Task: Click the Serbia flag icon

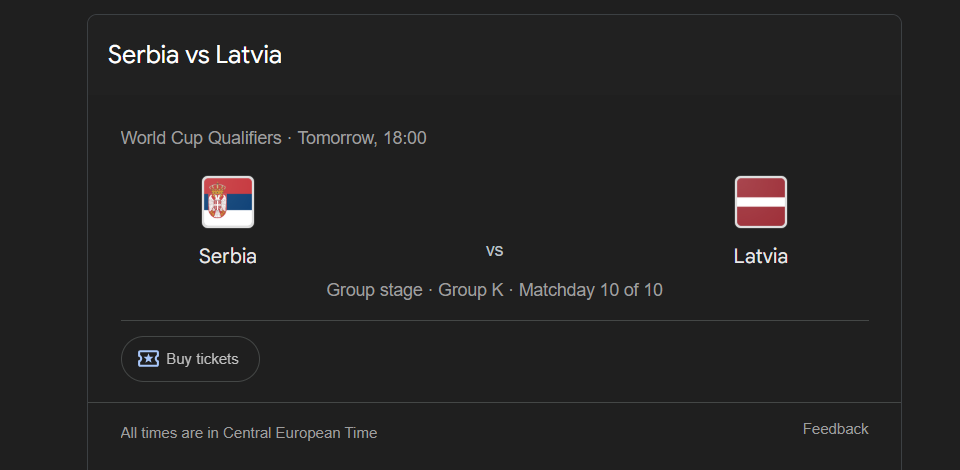Action: pyautogui.click(x=228, y=202)
